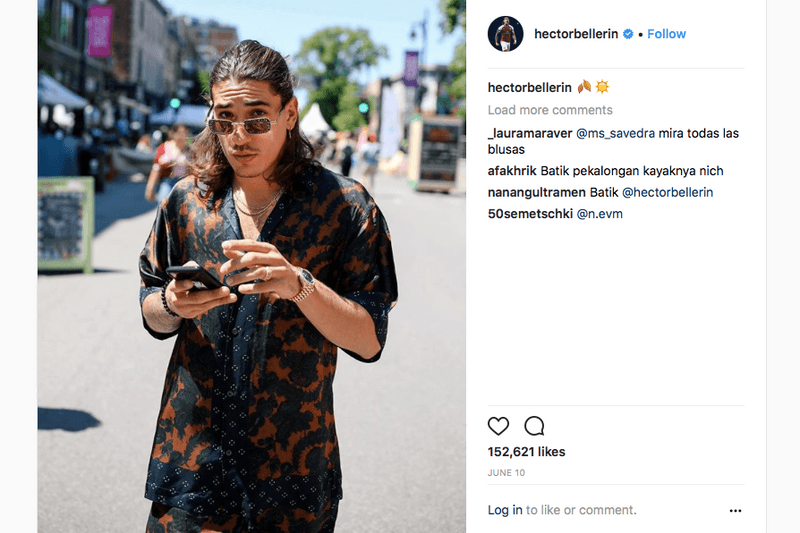Viewport: 800px width, 533px height.
Task: Open the @n.evm mention
Action: click(x=599, y=214)
